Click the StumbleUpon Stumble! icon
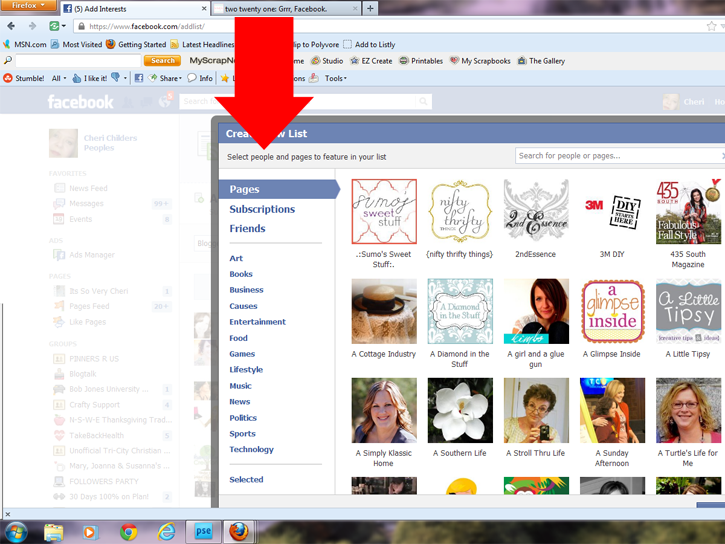Viewport: 725px width, 544px height. (x=10, y=78)
